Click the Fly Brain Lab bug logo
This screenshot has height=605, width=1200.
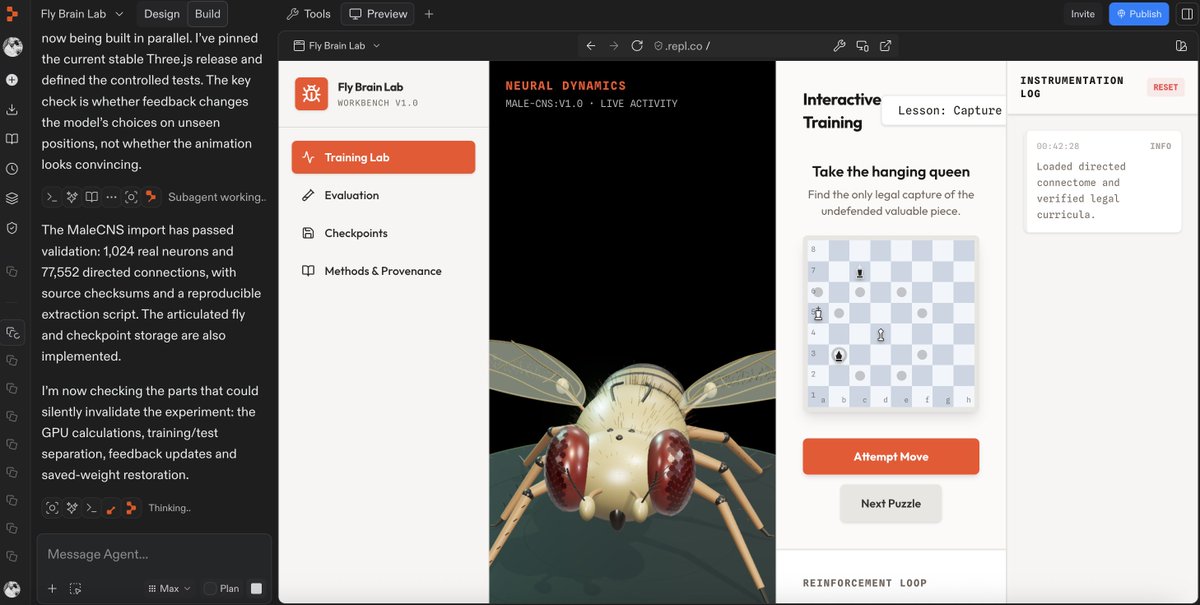[x=311, y=94]
